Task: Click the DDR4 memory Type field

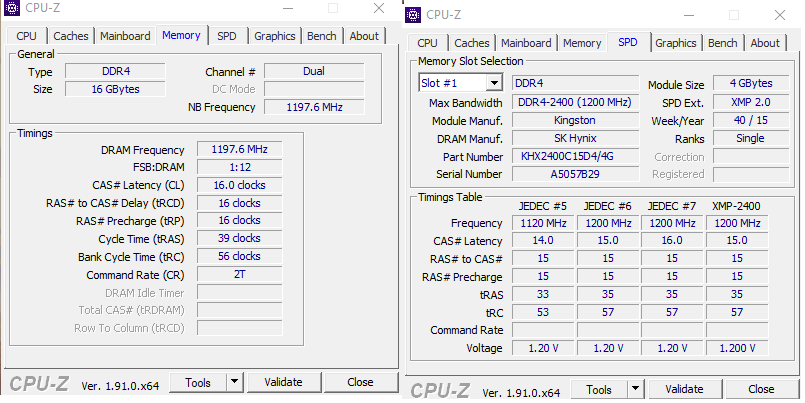Action: (116, 71)
